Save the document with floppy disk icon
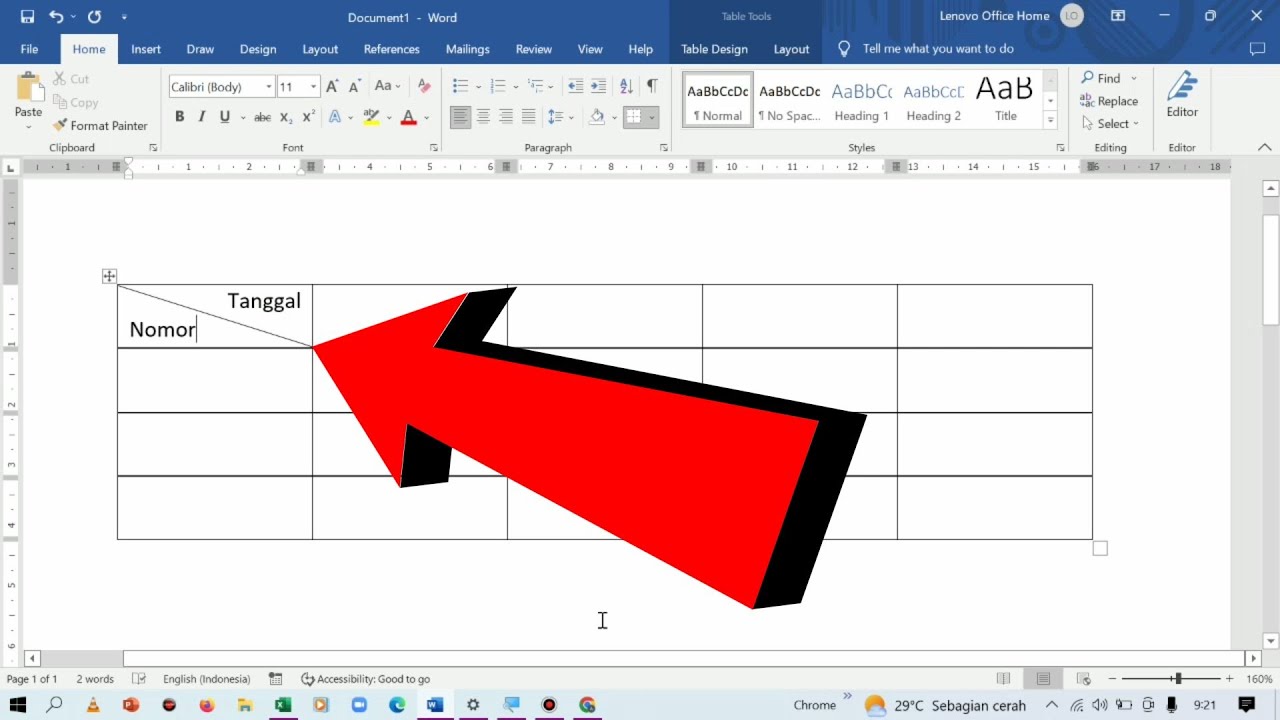Viewport: 1280px width, 720px height. [x=27, y=17]
